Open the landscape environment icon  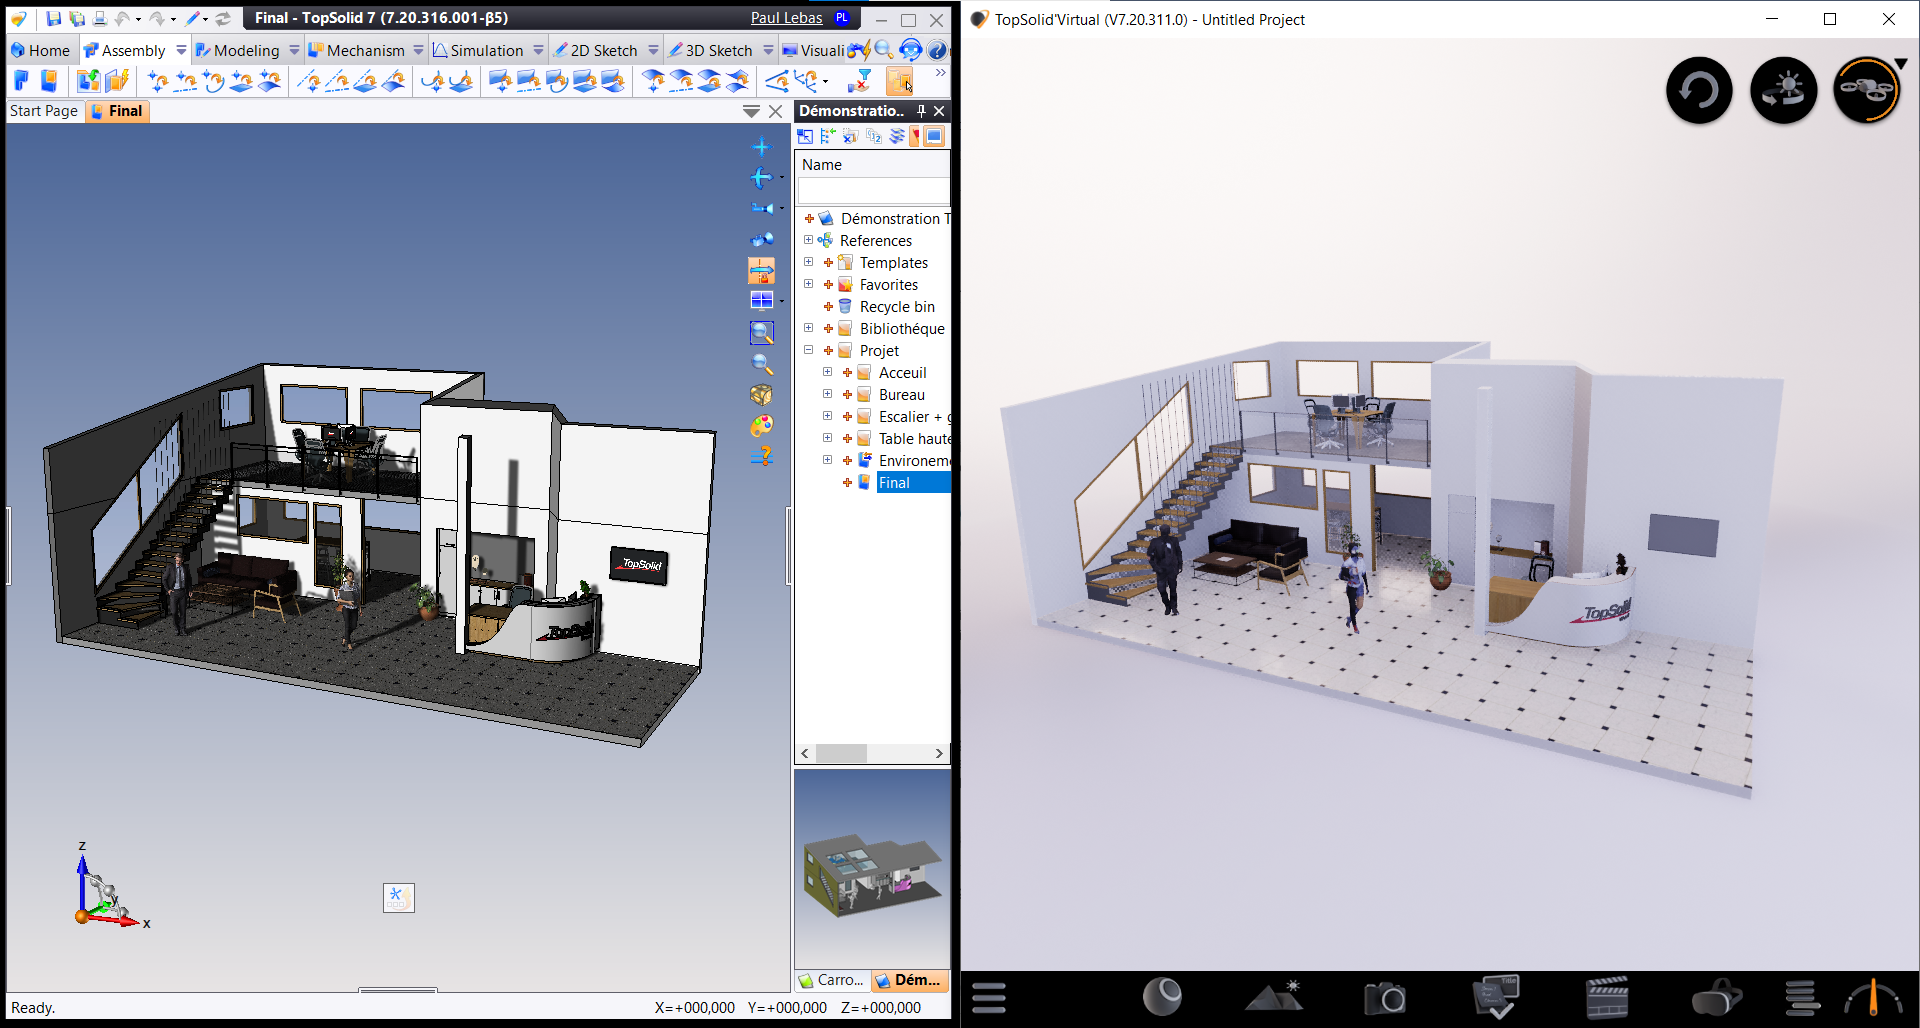1273,997
